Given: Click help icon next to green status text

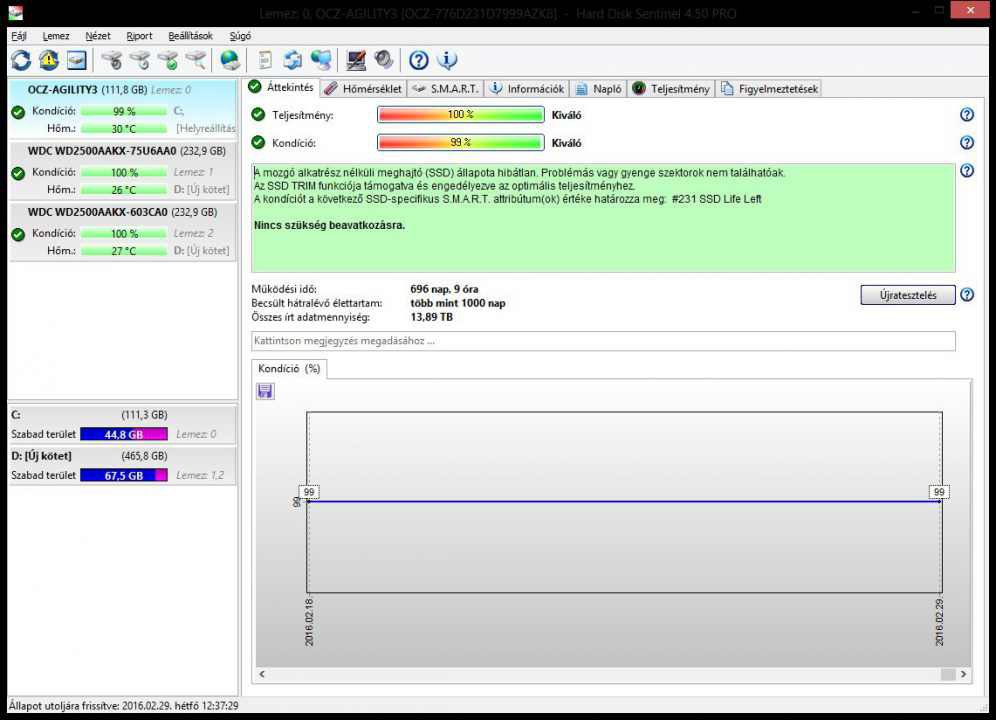Looking at the screenshot, I should 967,170.
